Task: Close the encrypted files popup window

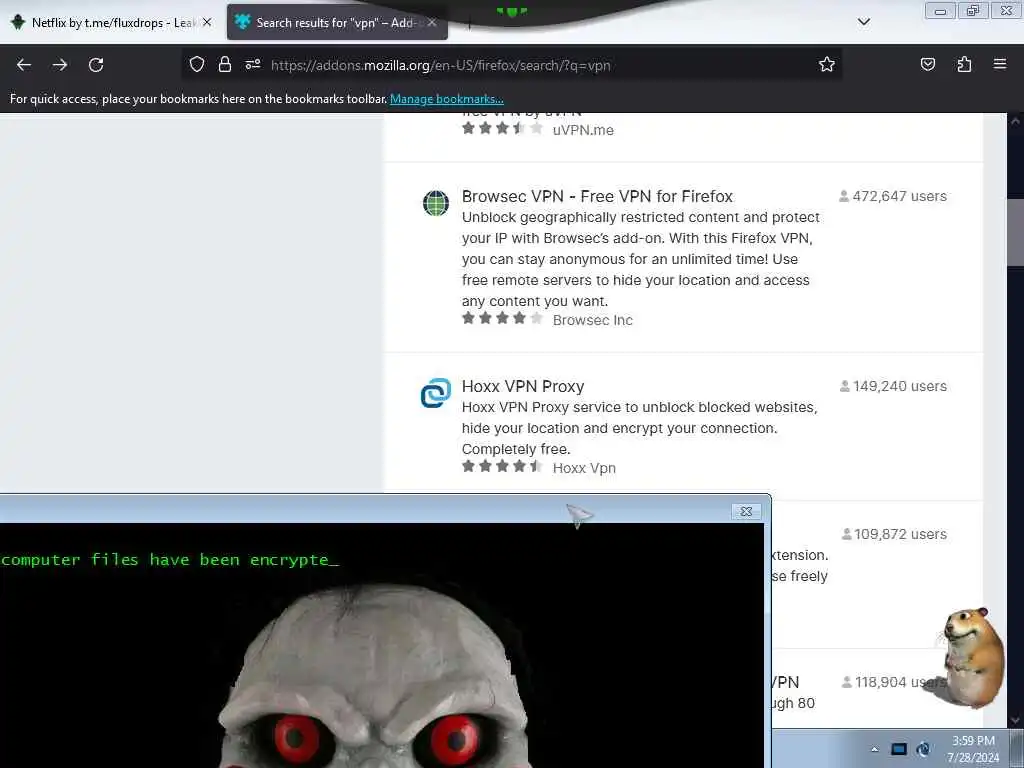Action: 746,511
